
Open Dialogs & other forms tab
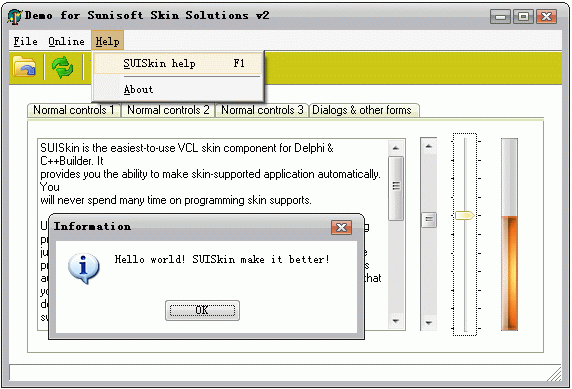(364, 110)
